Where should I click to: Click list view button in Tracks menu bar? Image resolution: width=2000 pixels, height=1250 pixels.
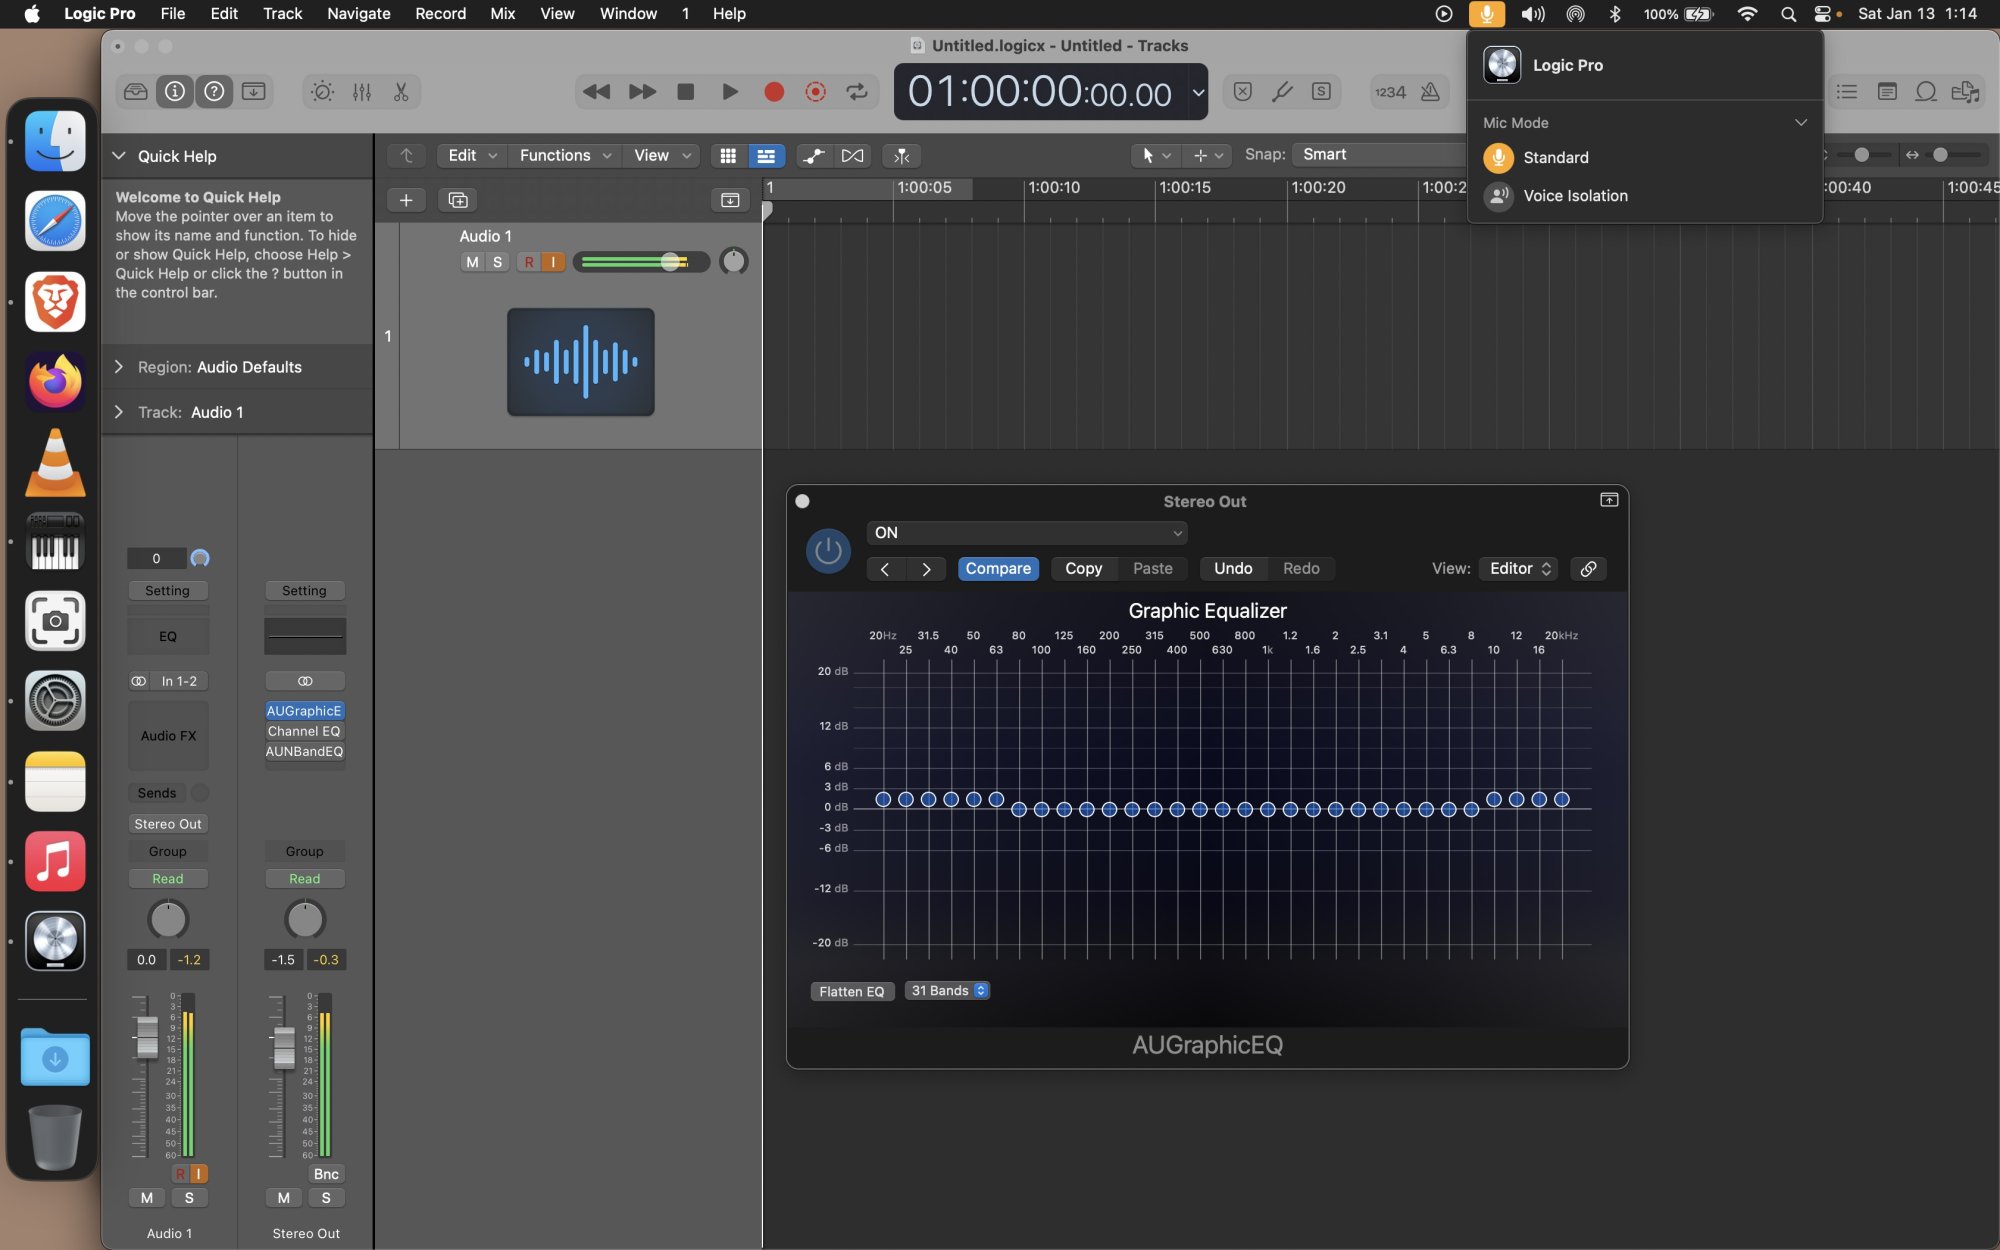tap(766, 155)
